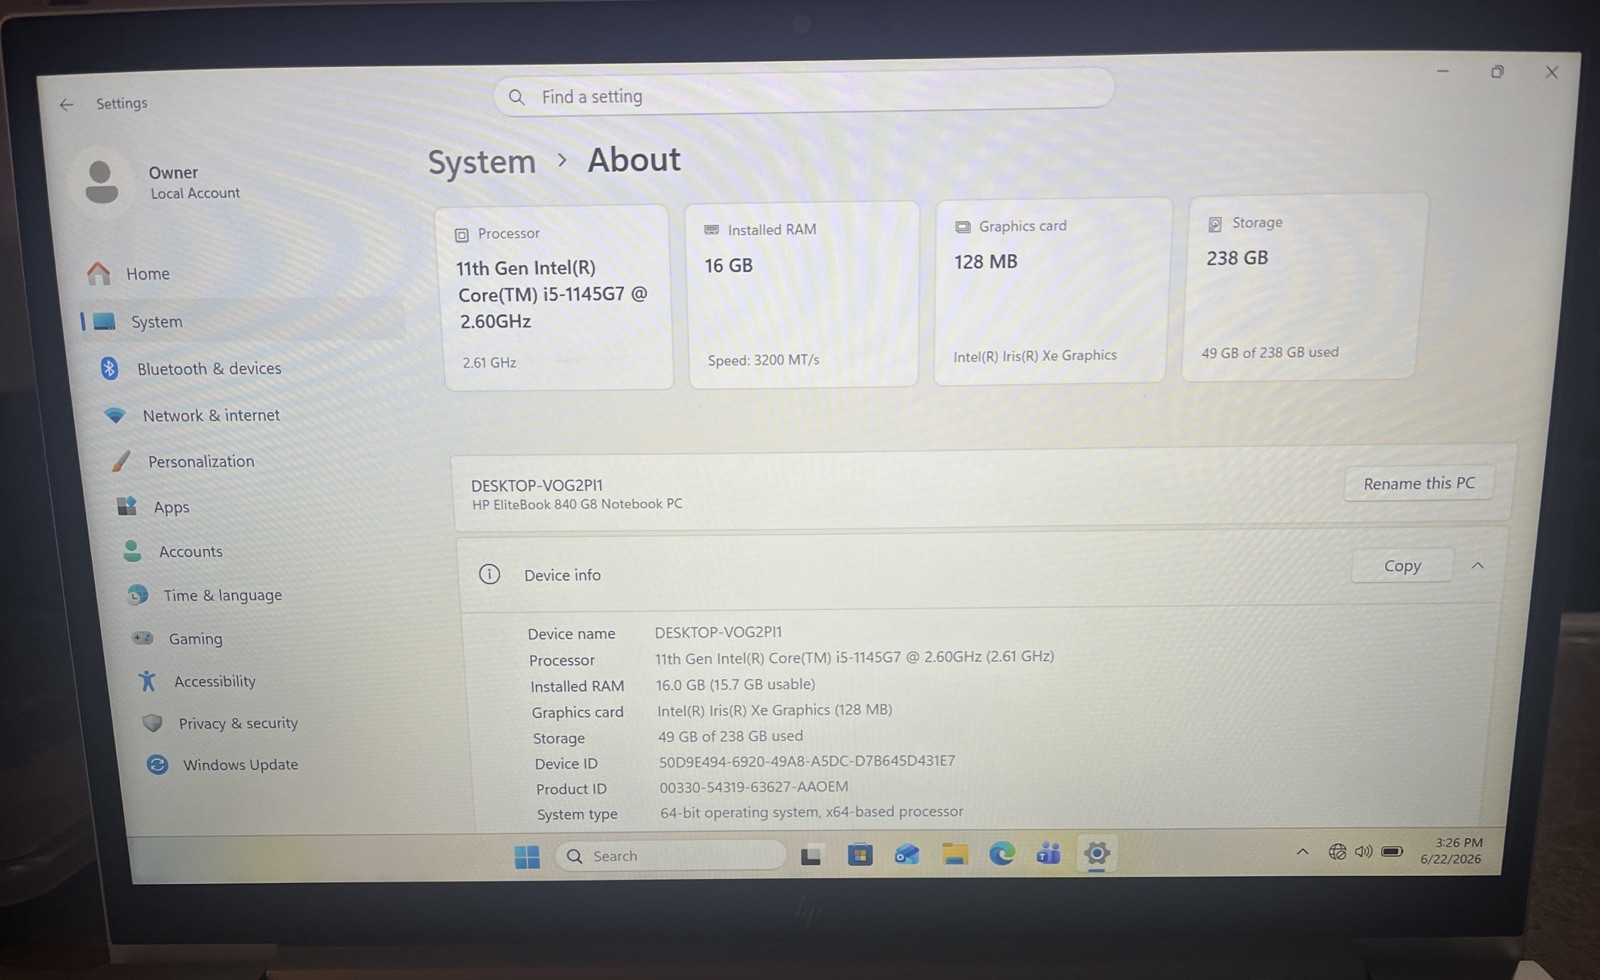Viewport: 1600px width, 980px height.
Task: Focus the Find a setting search box
Action: (x=804, y=94)
